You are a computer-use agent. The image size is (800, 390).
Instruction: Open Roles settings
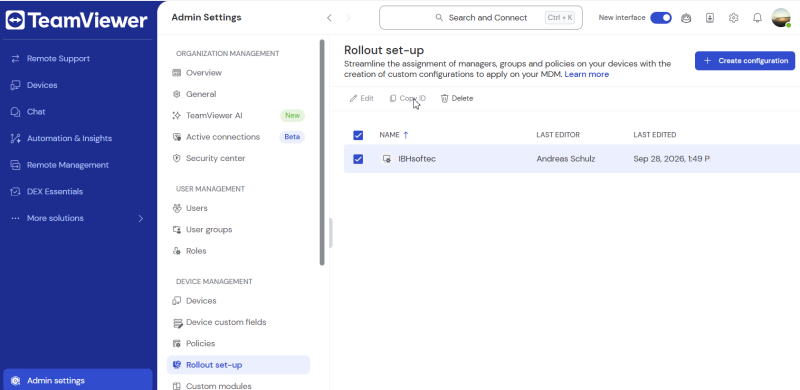tap(196, 251)
